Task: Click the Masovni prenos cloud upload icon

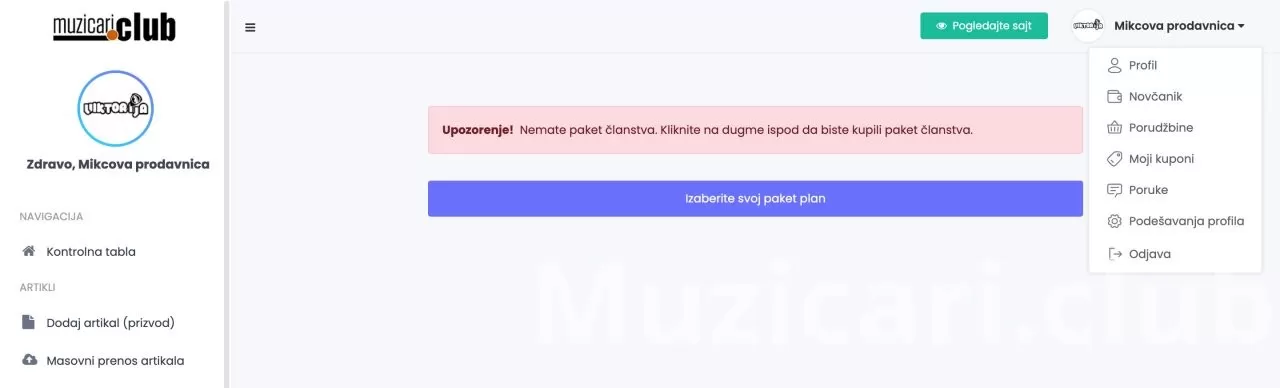Action: 29,360
